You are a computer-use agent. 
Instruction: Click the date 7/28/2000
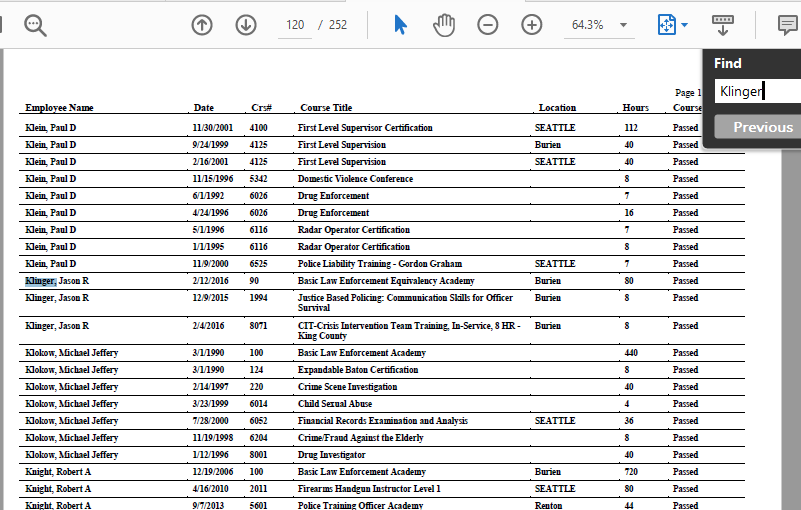[210, 421]
